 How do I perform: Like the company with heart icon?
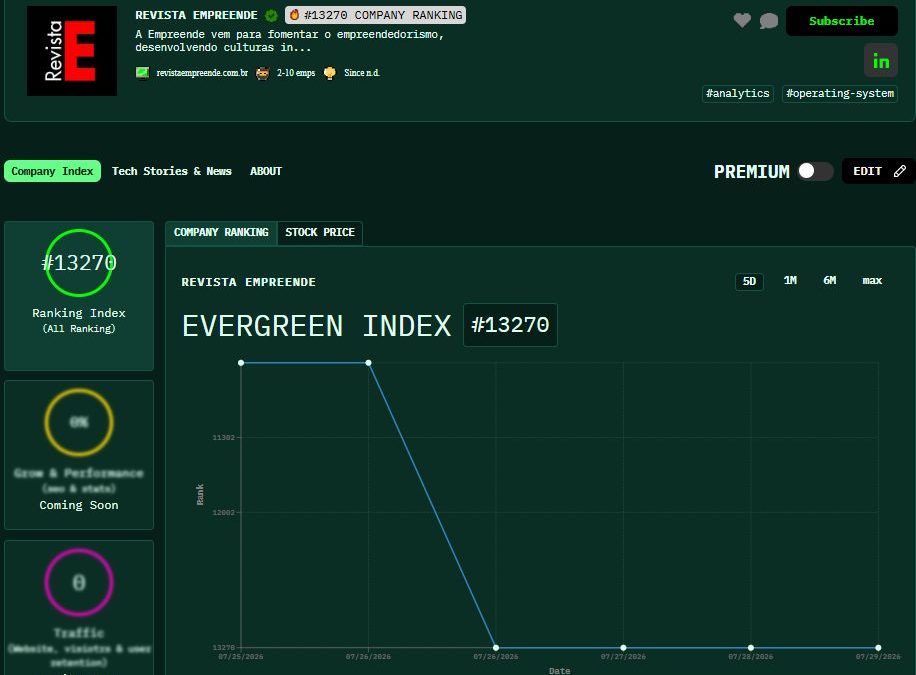[x=742, y=20]
